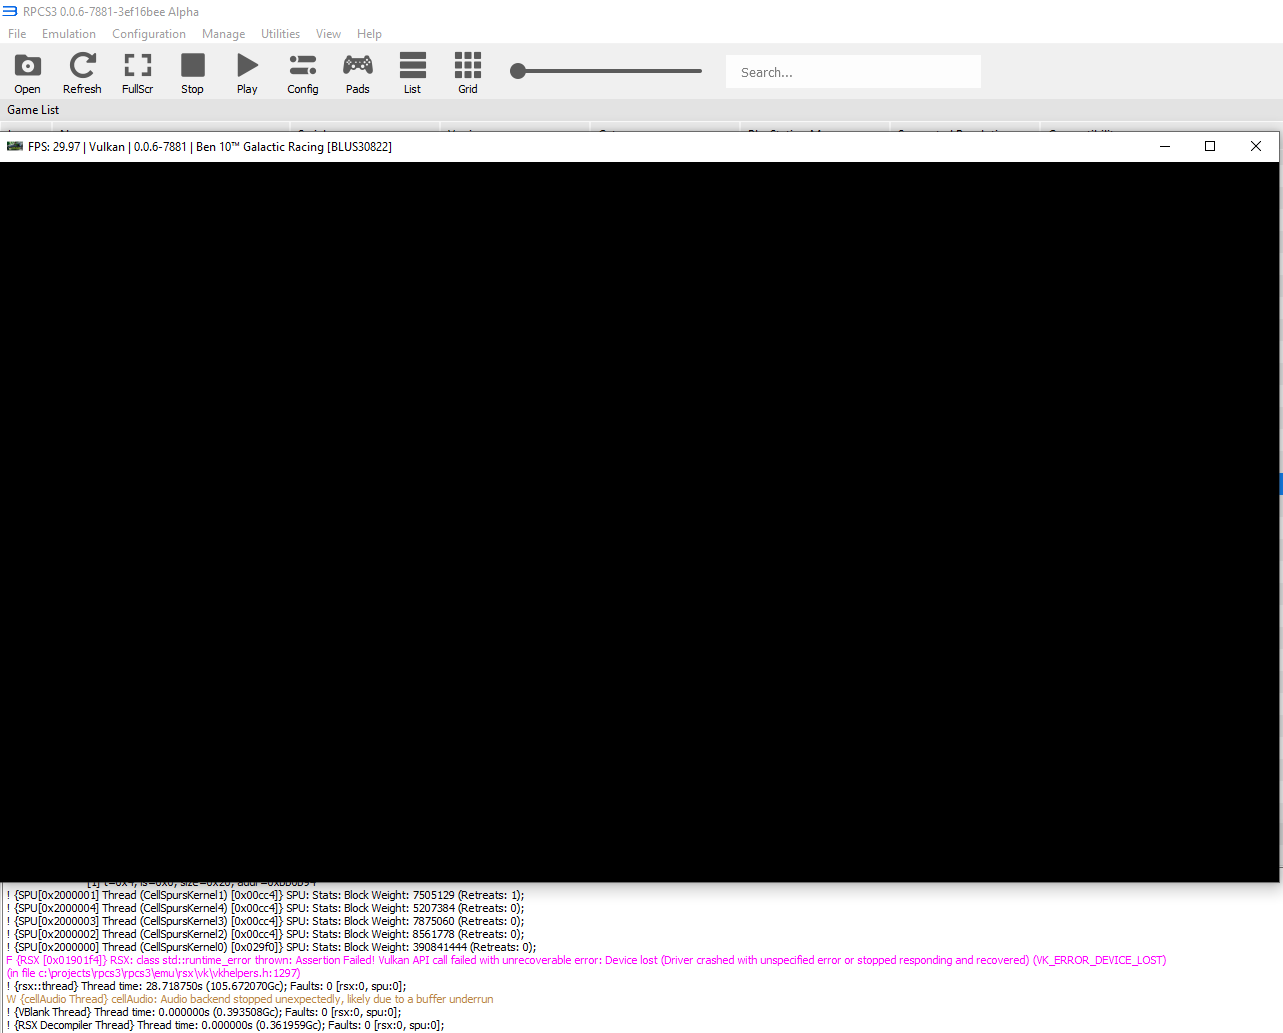Enter fullscreen using the FullScr icon
1283x1033 pixels.
pos(137,71)
